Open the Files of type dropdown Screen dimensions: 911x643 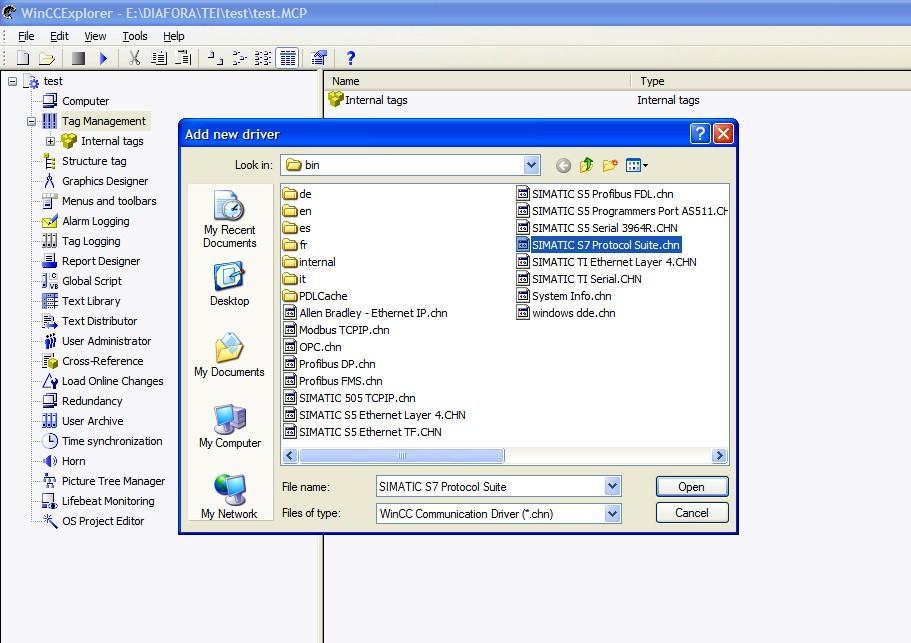612,513
